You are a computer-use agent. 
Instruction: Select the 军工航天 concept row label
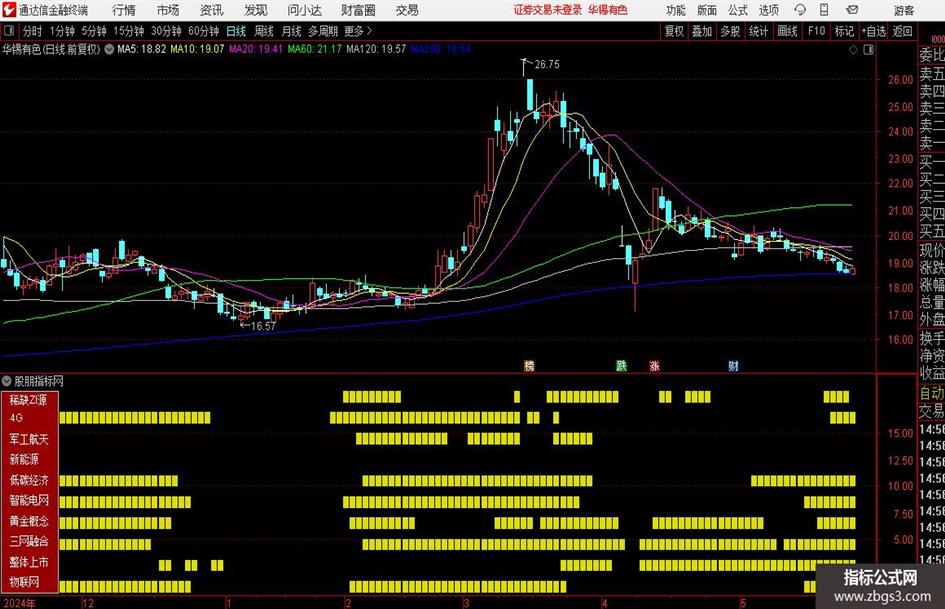pos(28,440)
